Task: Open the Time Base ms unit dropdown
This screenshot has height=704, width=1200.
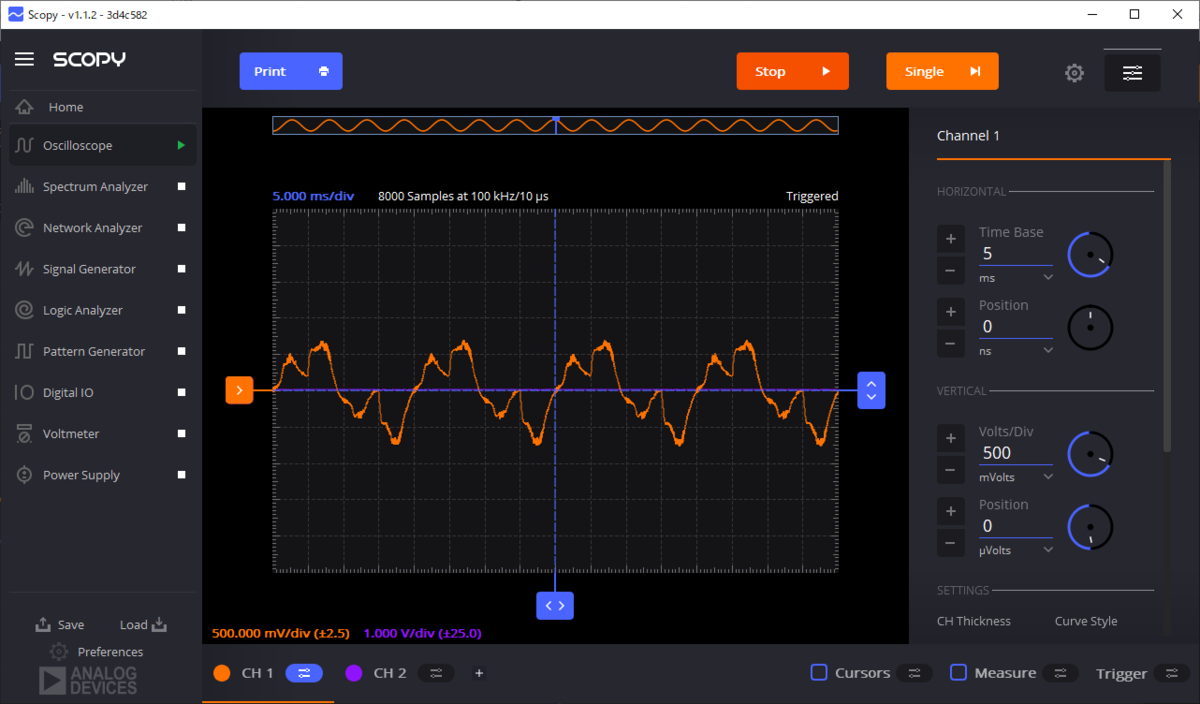Action: click(x=1015, y=278)
